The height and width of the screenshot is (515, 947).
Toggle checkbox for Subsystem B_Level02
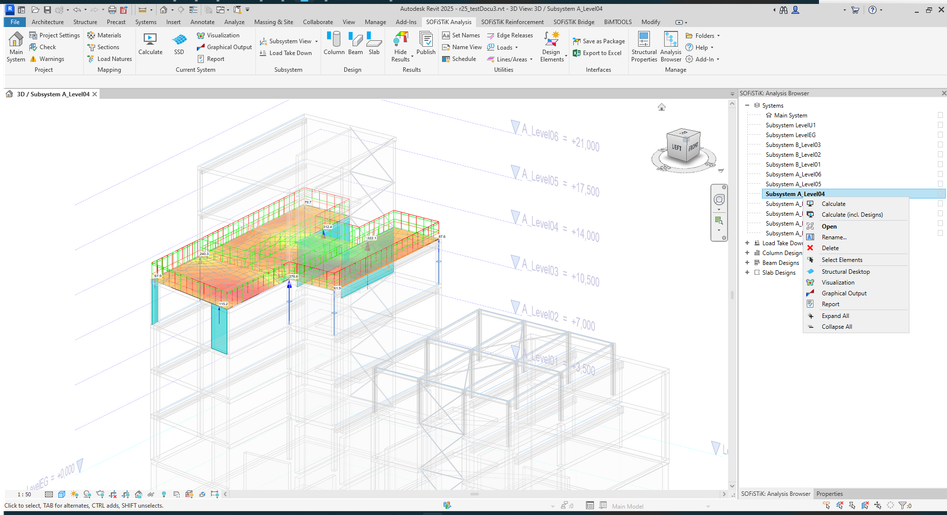click(940, 155)
